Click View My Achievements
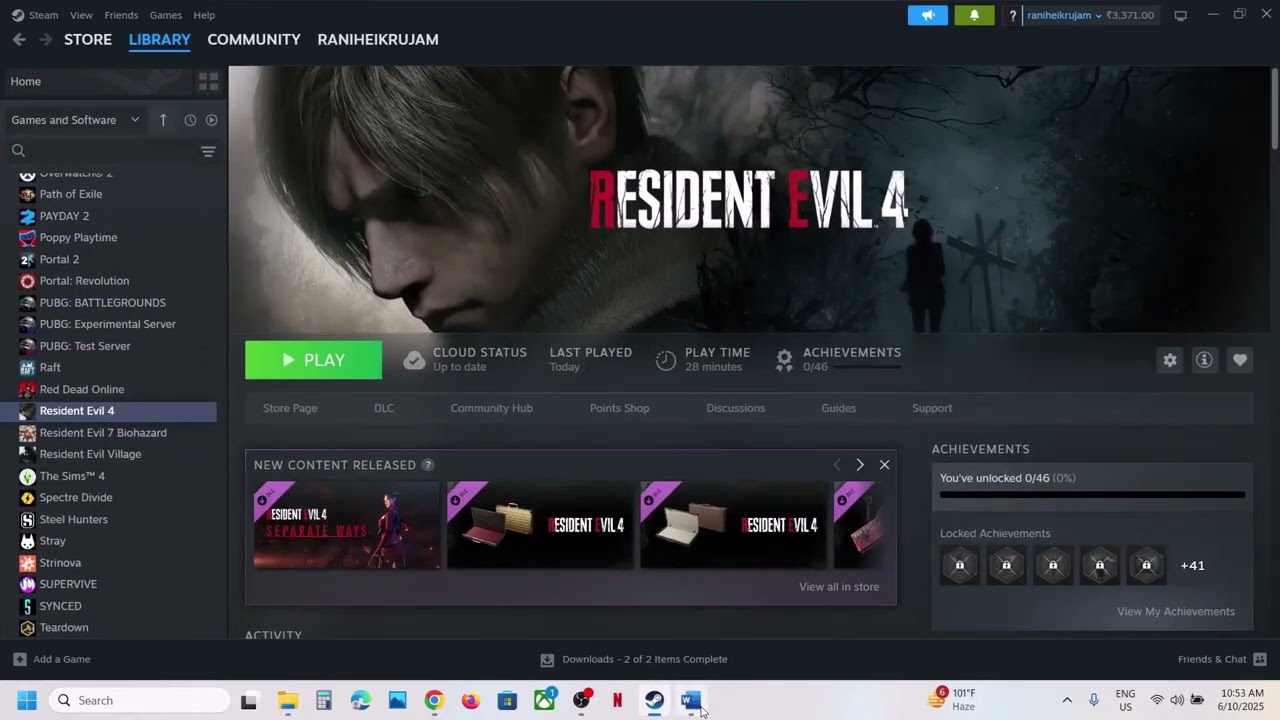 click(1176, 612)
